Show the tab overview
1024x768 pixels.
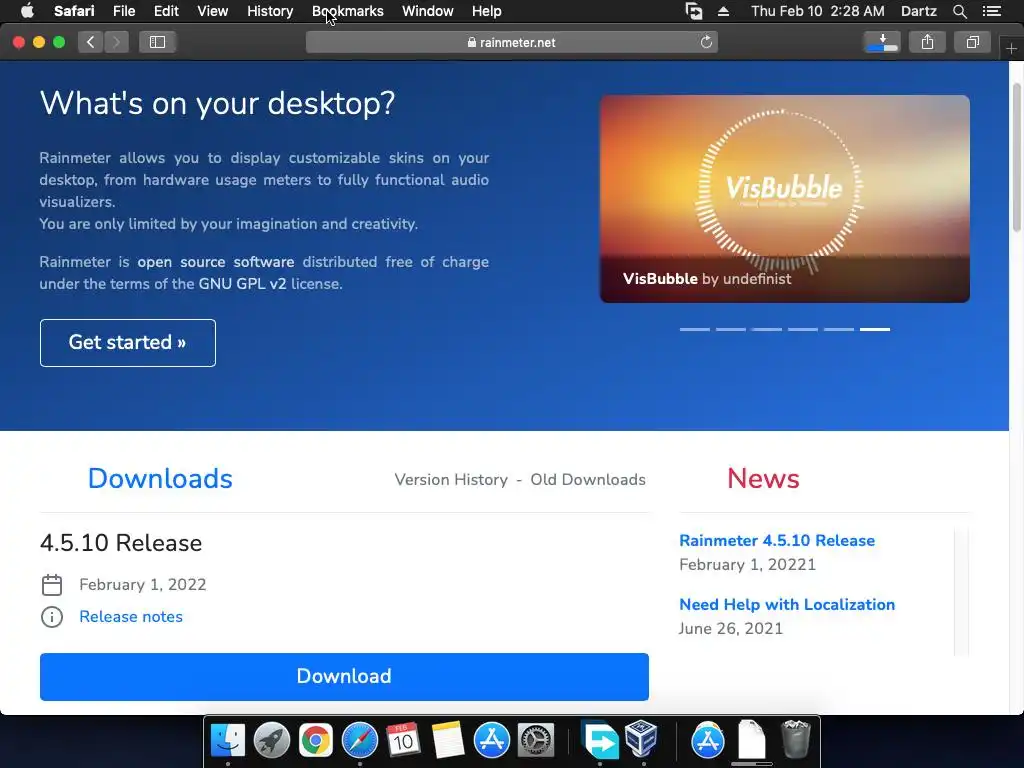[972, 42]
